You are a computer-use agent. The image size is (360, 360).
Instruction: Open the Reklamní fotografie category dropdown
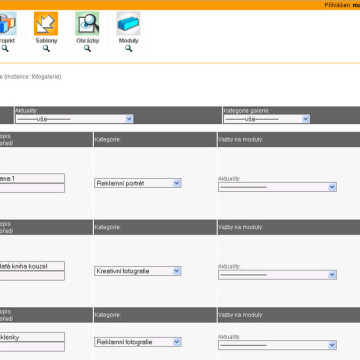click(x=138, y=342)
